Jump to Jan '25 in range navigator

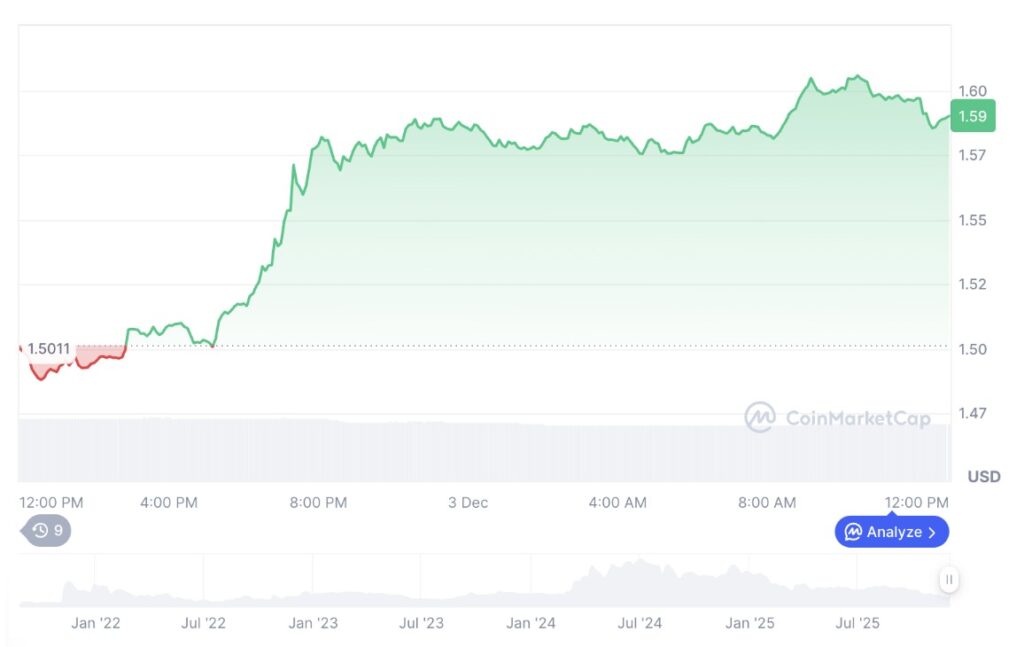750,623
